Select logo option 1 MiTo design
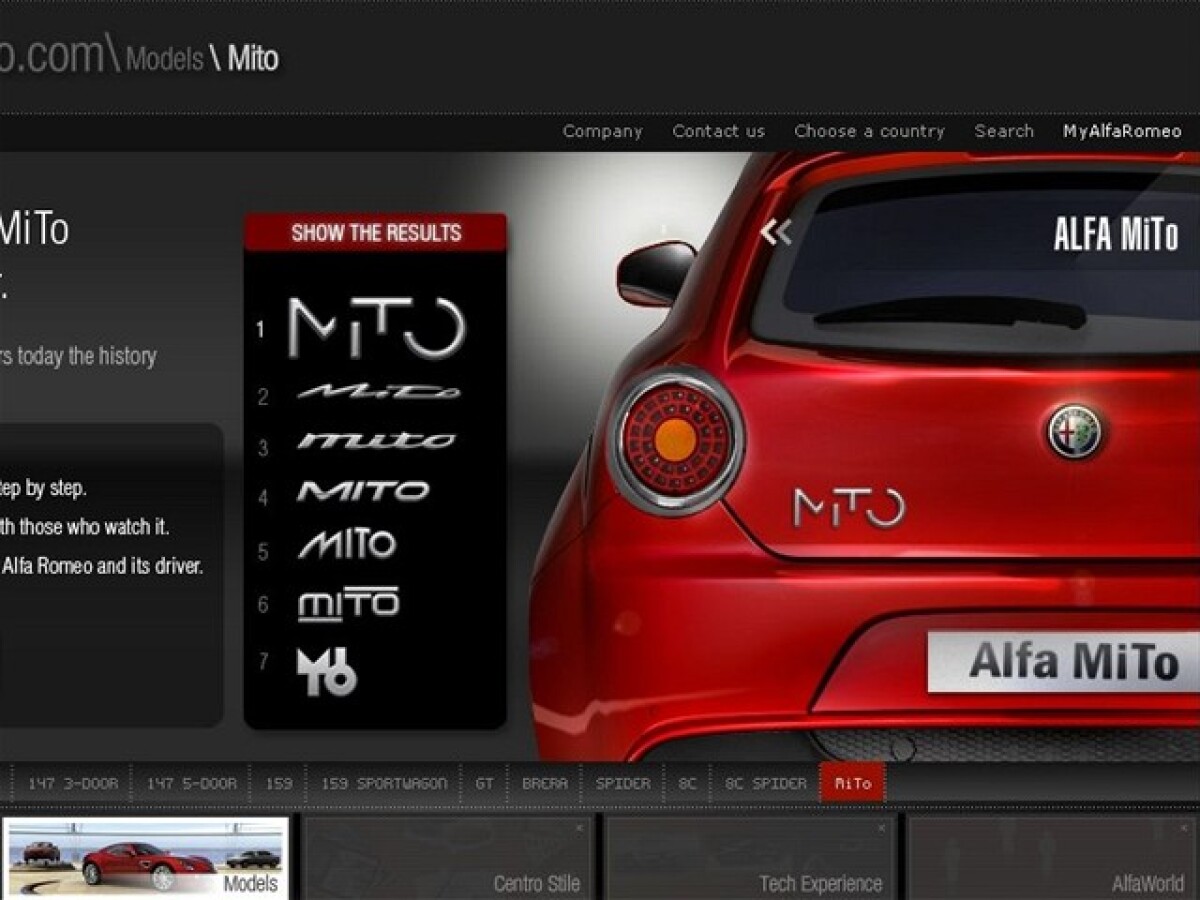Image resolution: width=1200 pixels, height=900 pixels. pyautogui.click(x=377, y=328)
